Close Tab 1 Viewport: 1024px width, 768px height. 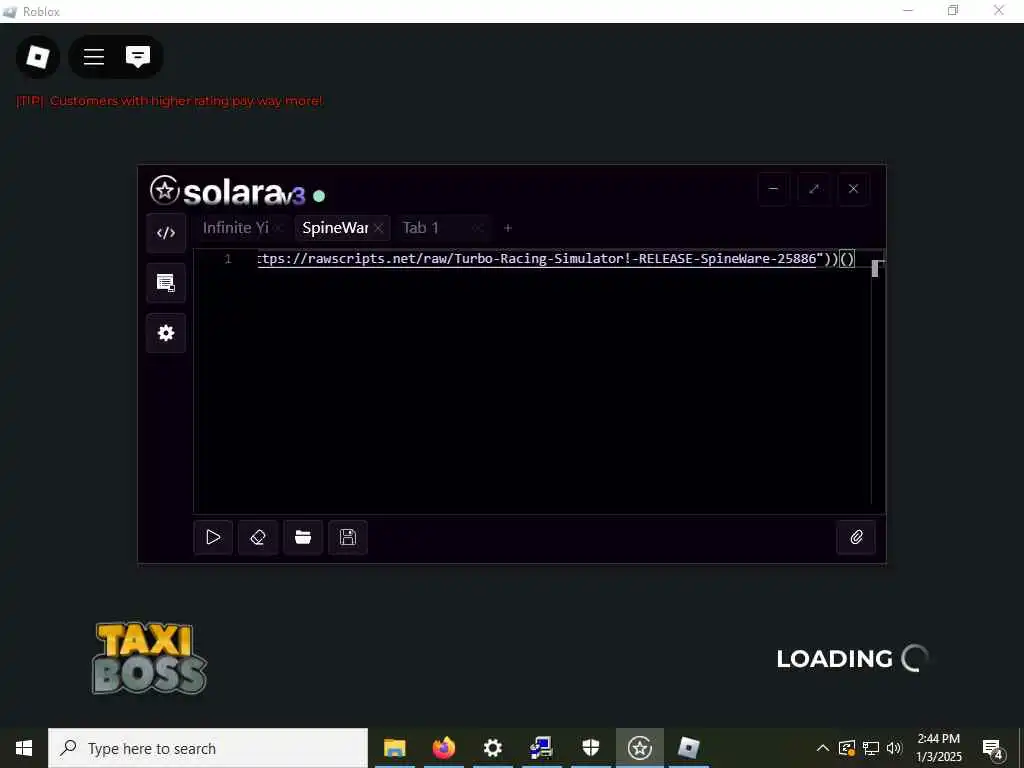(x=478, y=228)
